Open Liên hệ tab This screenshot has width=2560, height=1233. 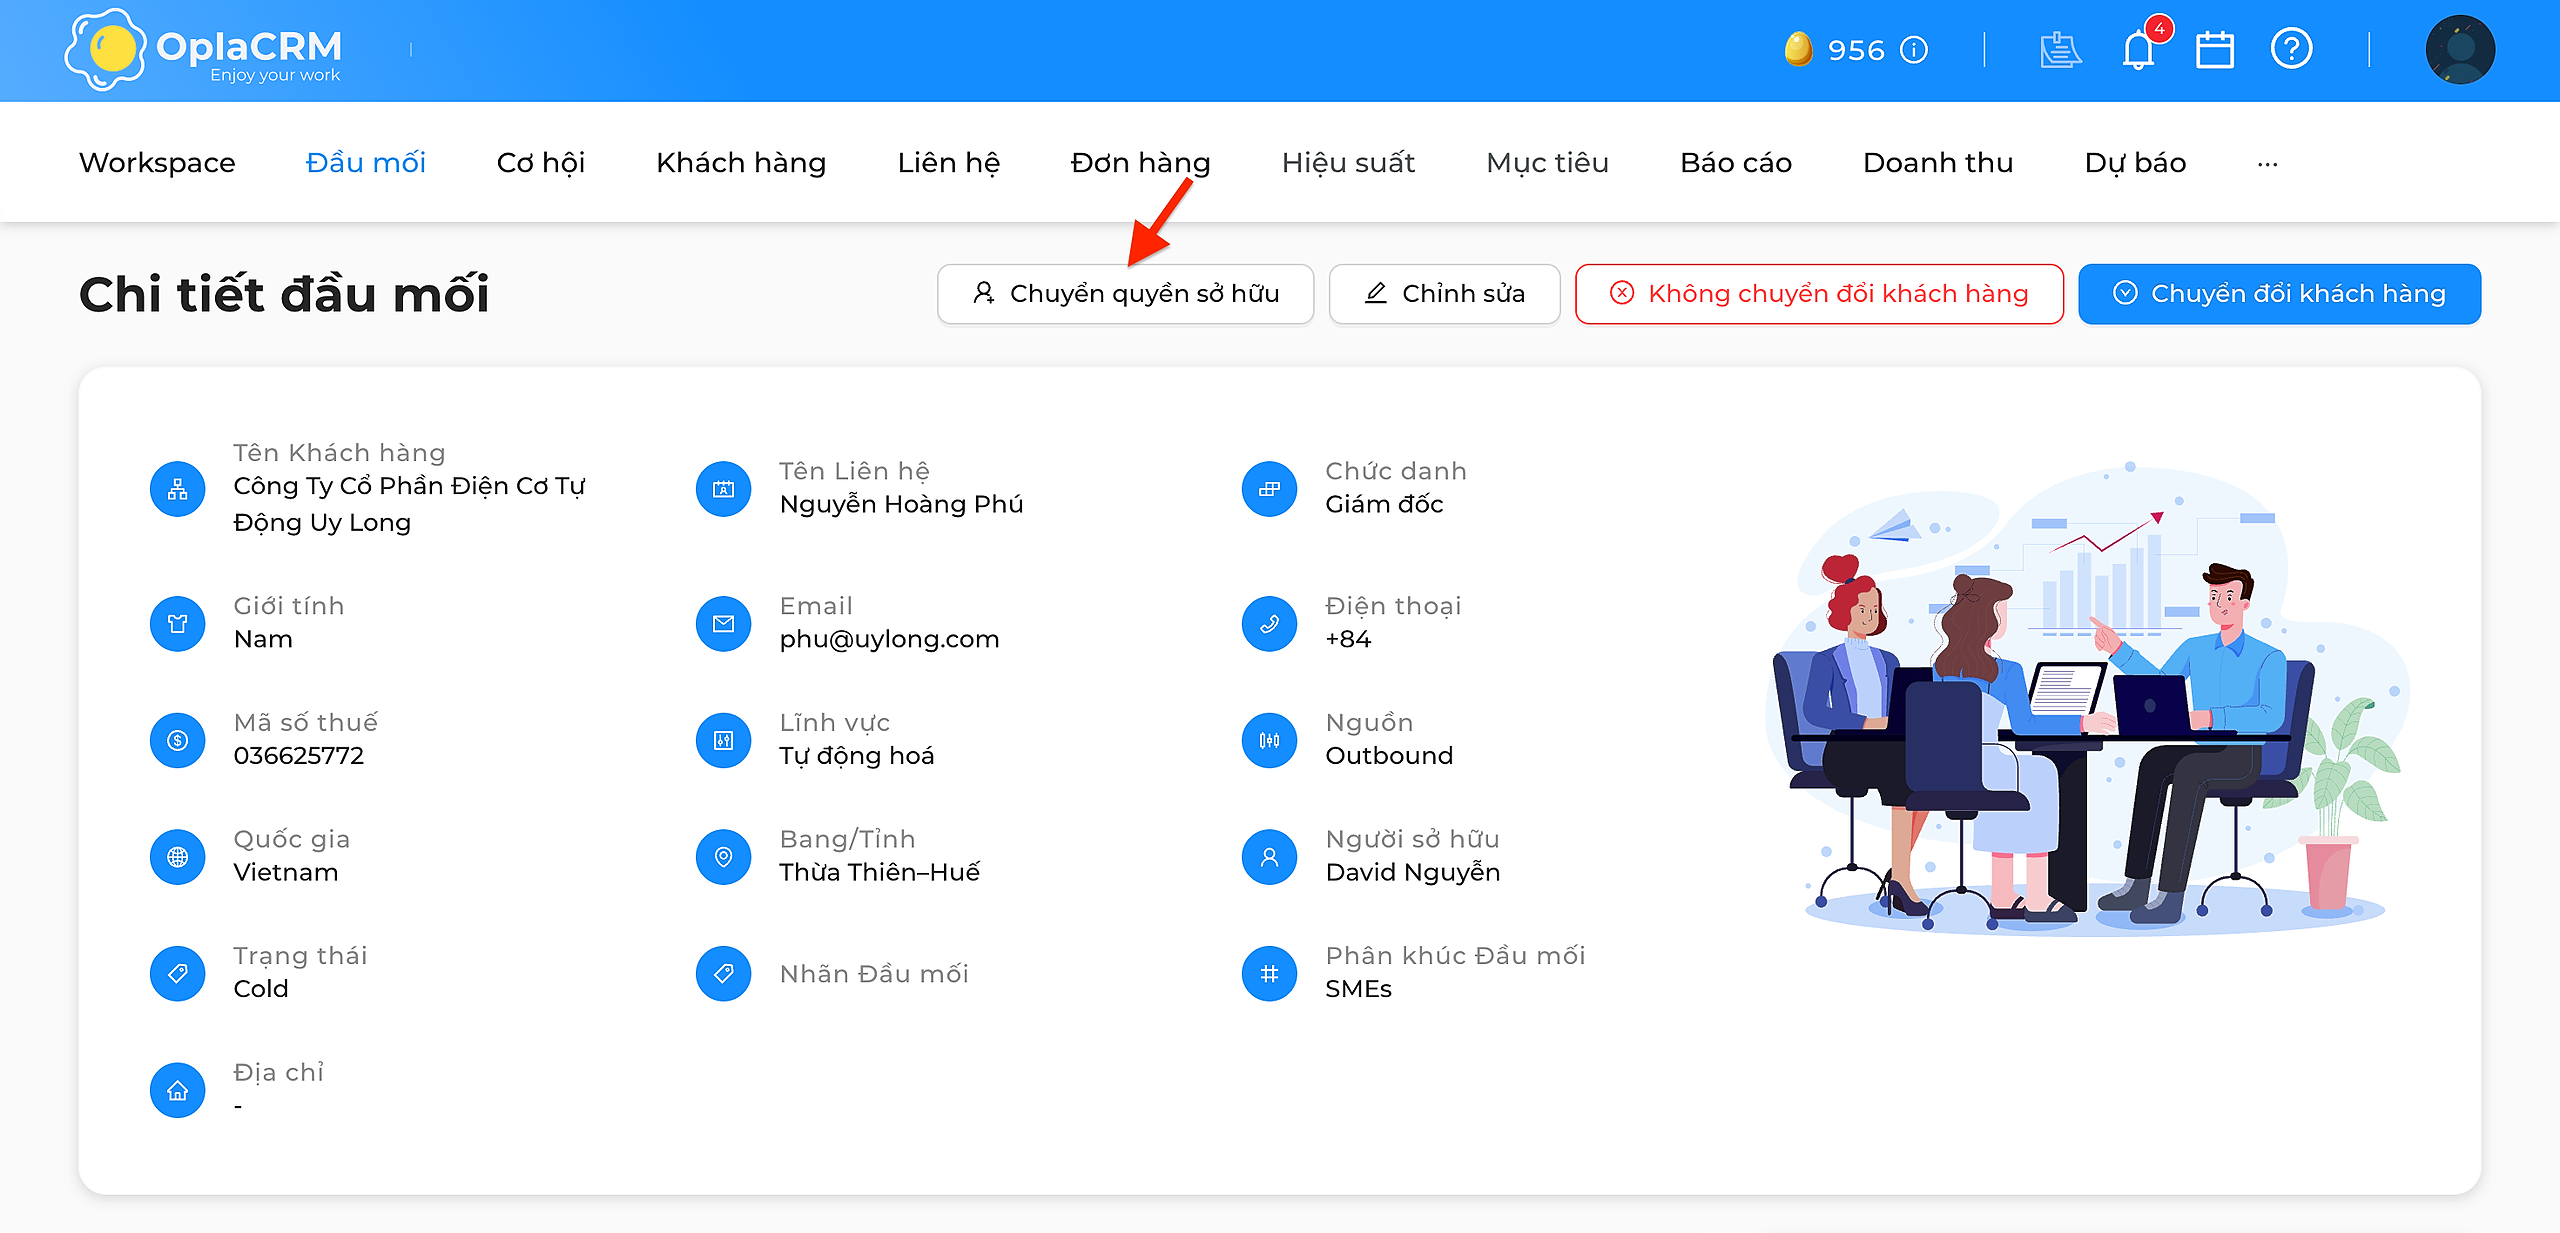click(x=948, y=162)
